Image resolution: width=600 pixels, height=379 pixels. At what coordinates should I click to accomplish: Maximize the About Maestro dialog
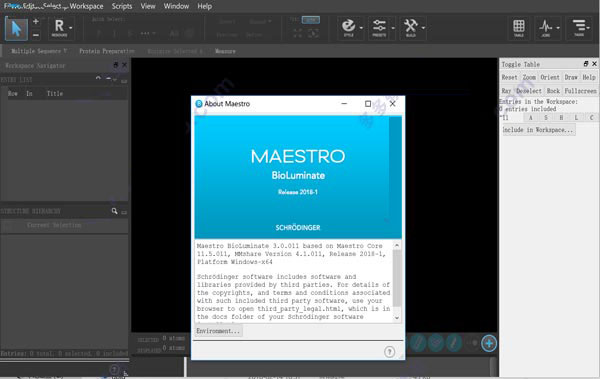(x=368, y=104)
